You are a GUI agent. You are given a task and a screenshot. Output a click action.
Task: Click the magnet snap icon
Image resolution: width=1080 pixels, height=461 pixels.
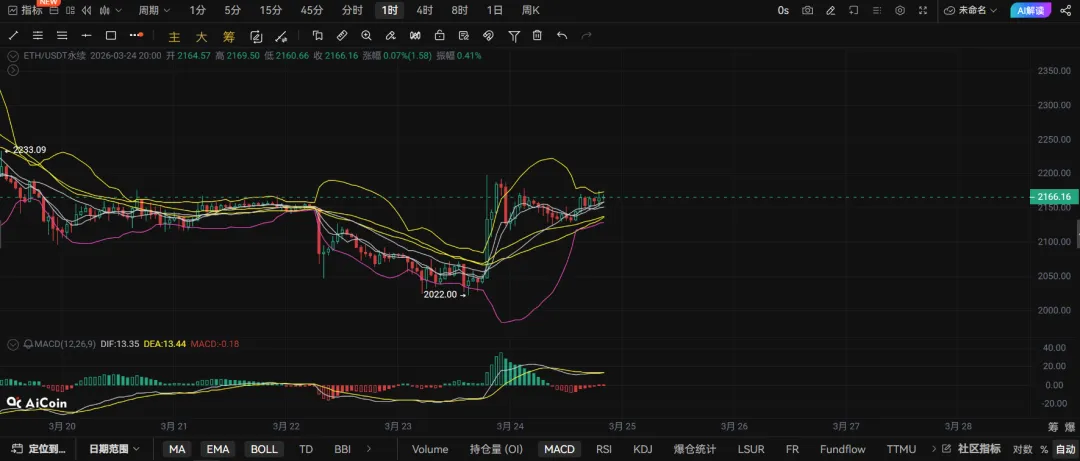488,36
